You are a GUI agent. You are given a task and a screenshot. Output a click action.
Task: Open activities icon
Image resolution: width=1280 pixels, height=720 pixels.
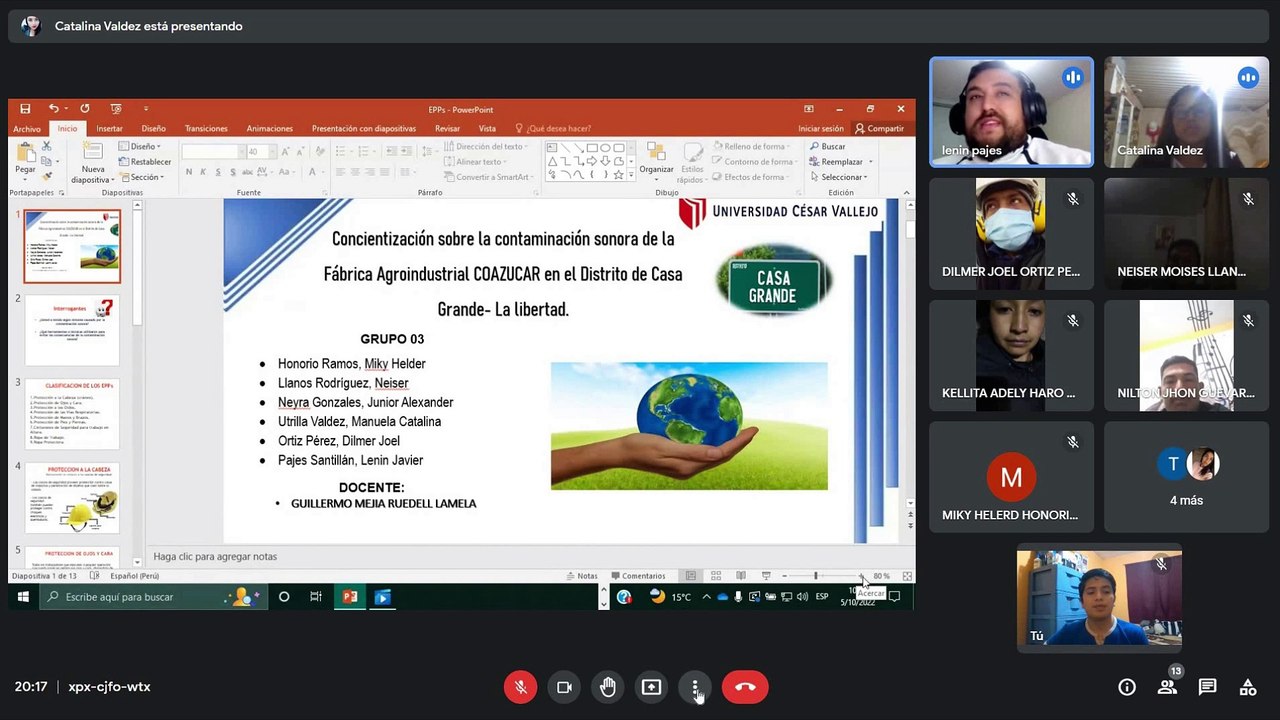point(1248,687)
